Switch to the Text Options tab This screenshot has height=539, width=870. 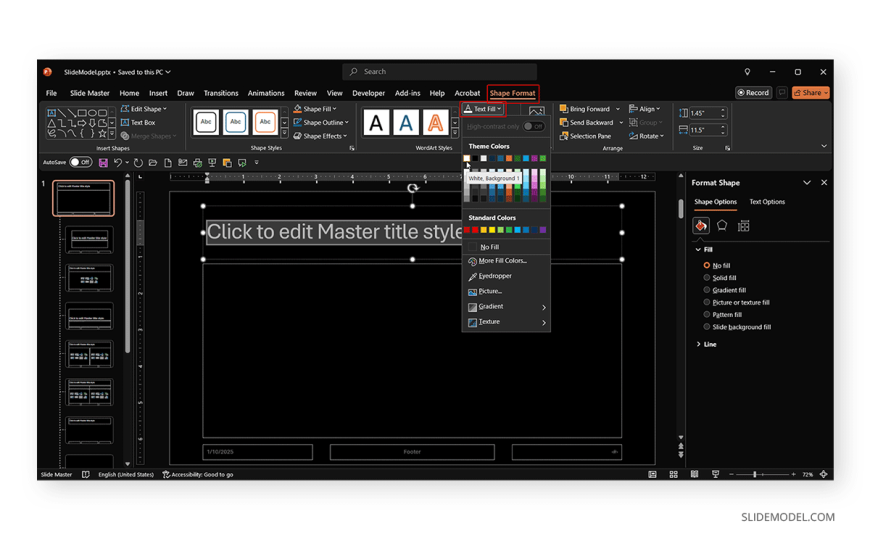(767, 202)
